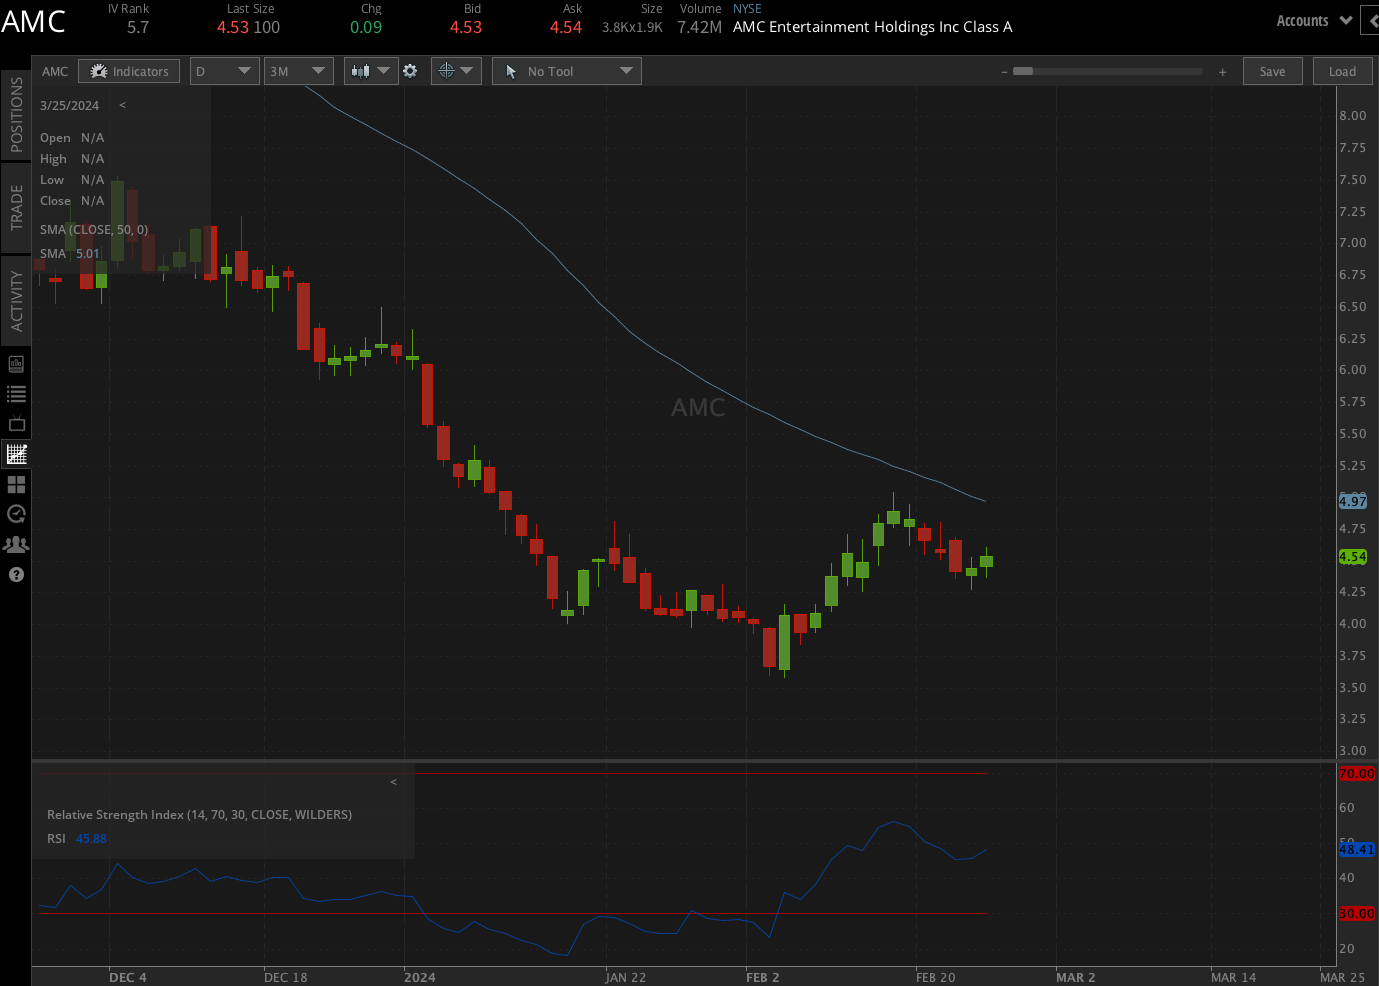
Task: Click the 70.00 RSI overbought label
Action: pyautogui.click(x=1357, y=773)
